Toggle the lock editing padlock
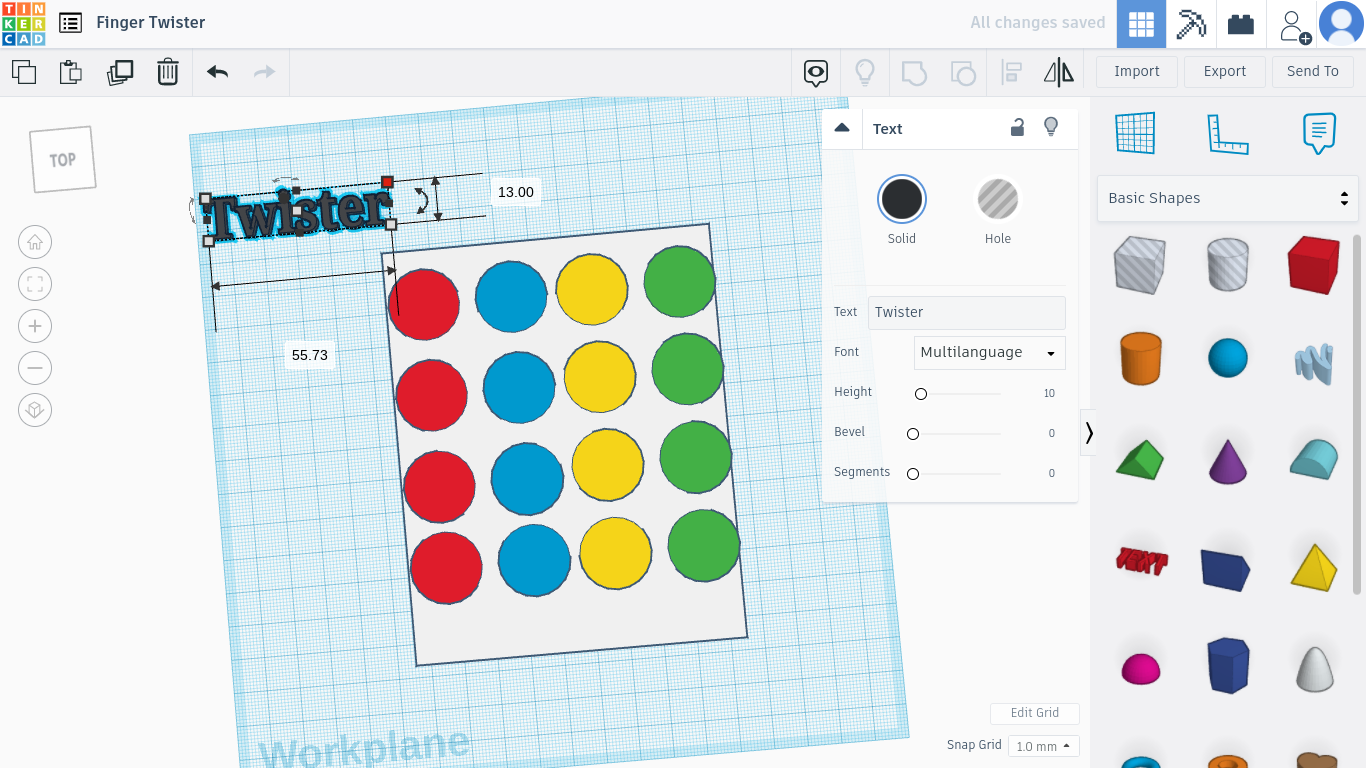The height and width of the screenshot is (768, 1366). 1017,127
